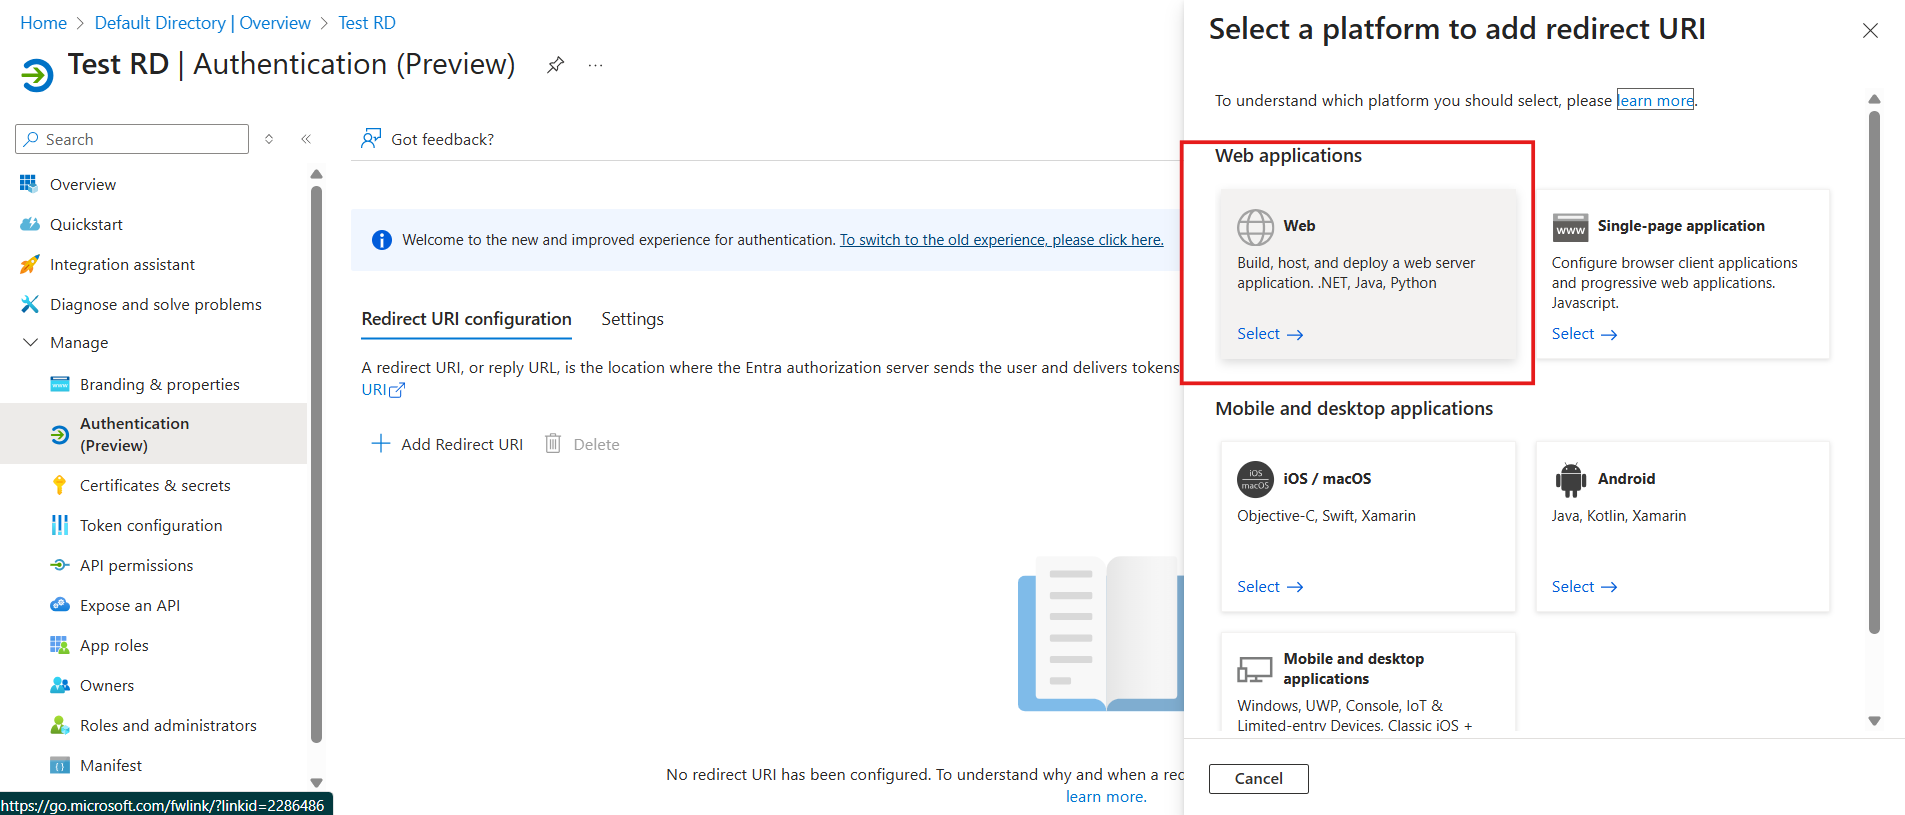Click the Add Redirect URI plus icon
This screenshot has height=815, width=1905.
(380, 444)
